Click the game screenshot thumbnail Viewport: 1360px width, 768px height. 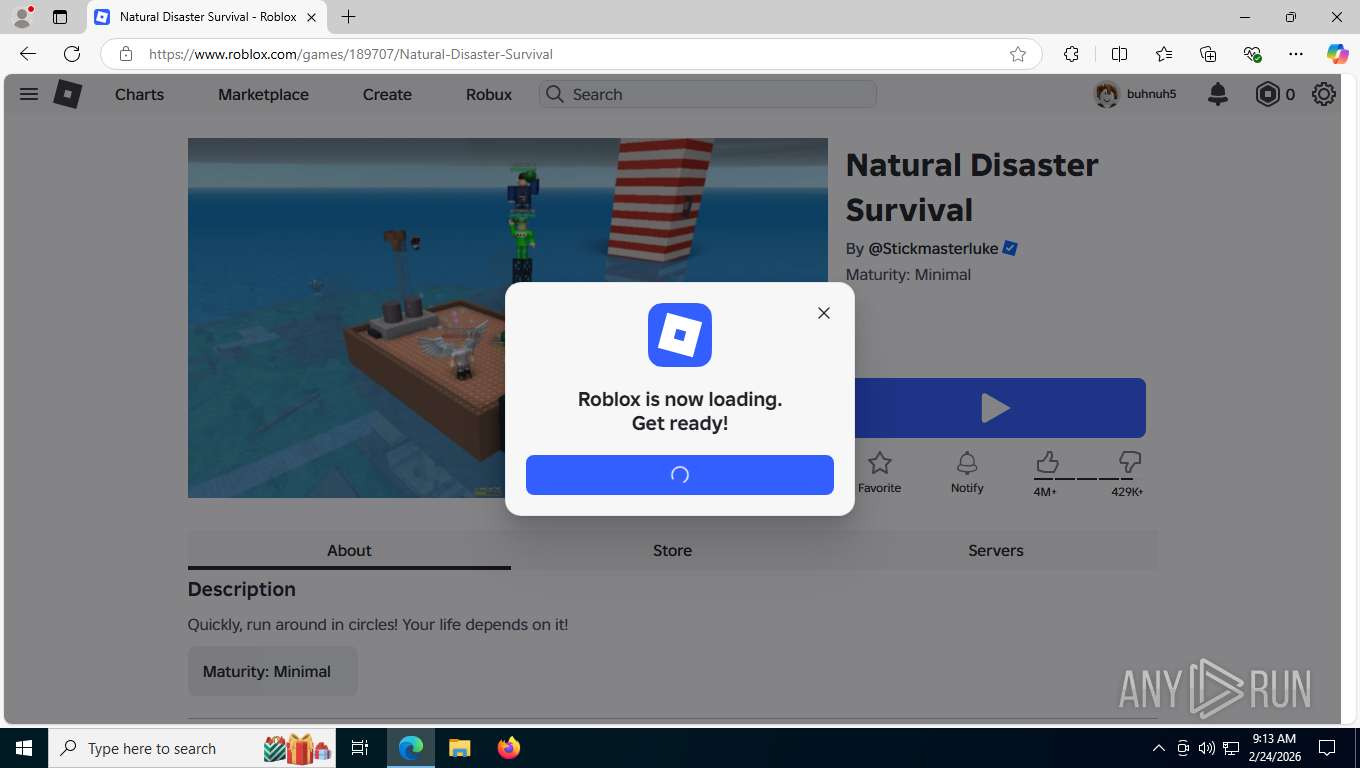click(x=508, y=318)
